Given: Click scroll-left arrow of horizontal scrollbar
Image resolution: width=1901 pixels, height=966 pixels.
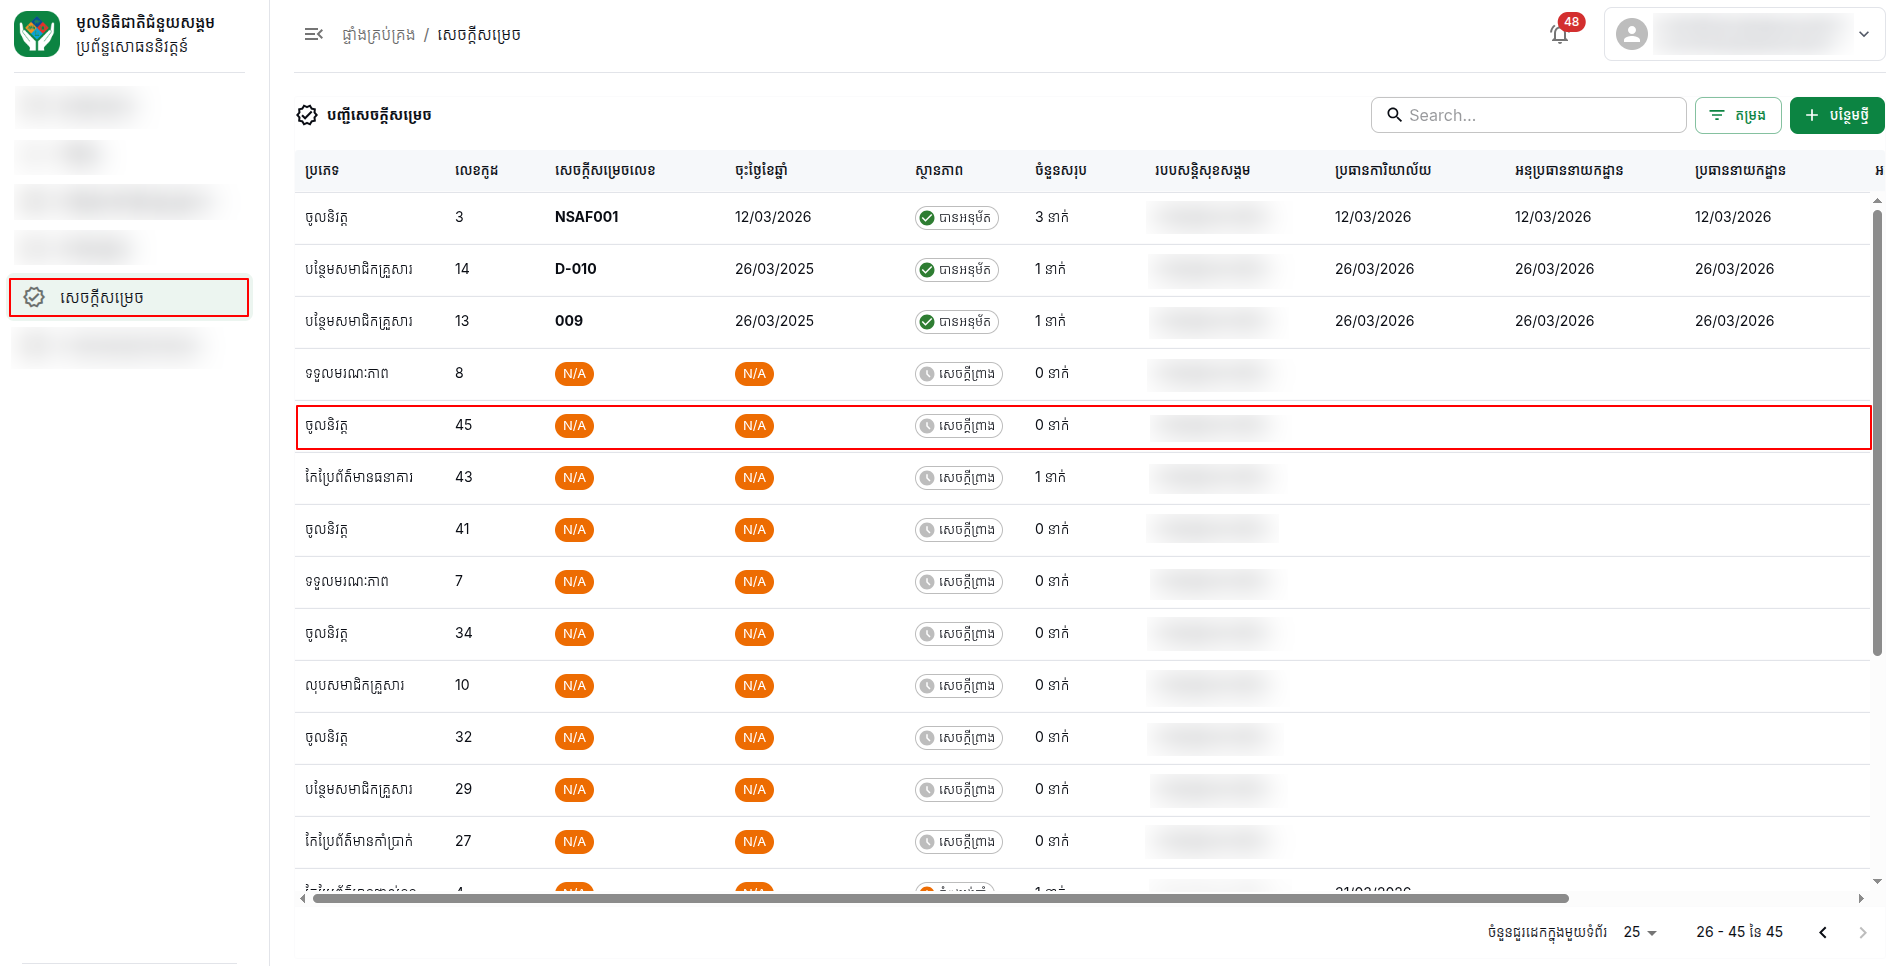Looking at the screenshot, I should 303,898.
